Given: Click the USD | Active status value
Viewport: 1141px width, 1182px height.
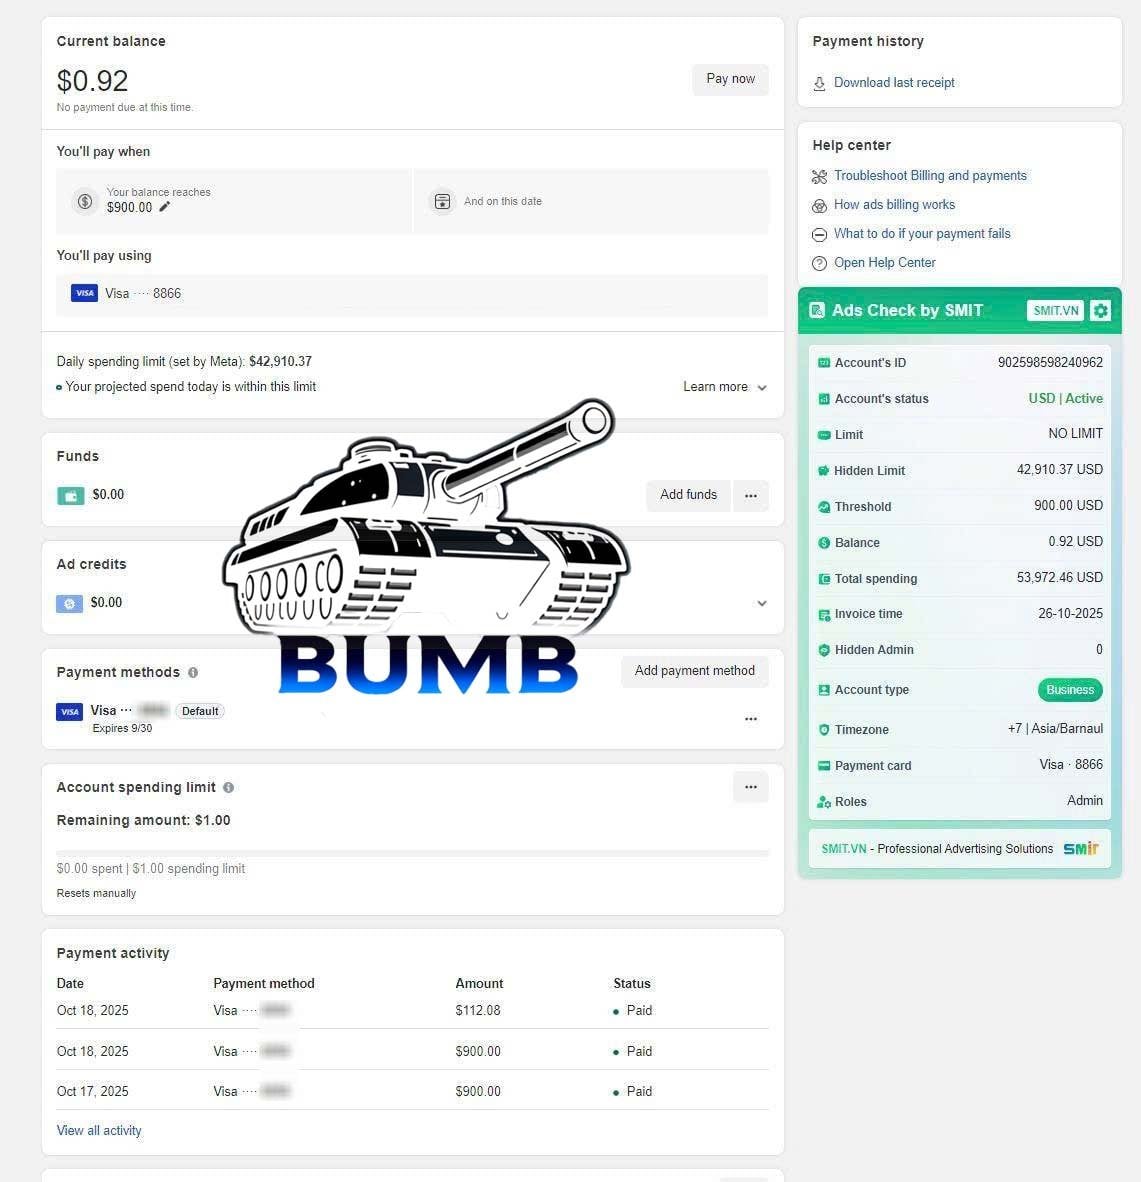Looking at the screenshot, I should tap(1065, 398).
